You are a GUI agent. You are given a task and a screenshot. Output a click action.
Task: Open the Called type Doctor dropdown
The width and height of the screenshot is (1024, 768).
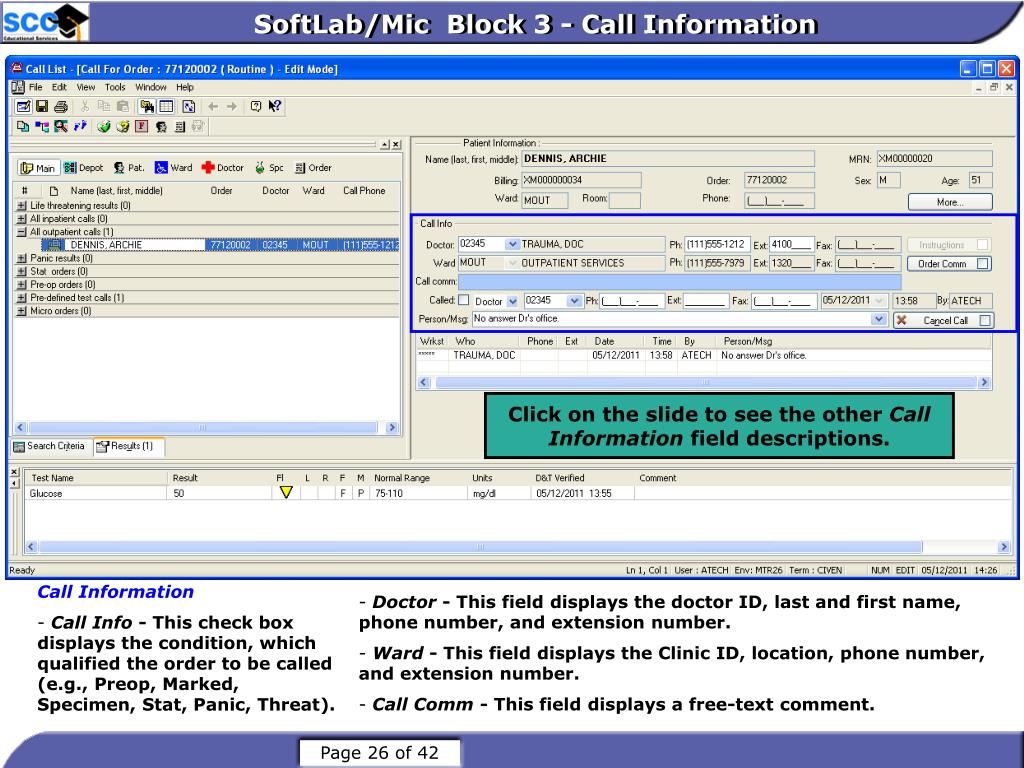pyautogui.click(x=513, y=301)
